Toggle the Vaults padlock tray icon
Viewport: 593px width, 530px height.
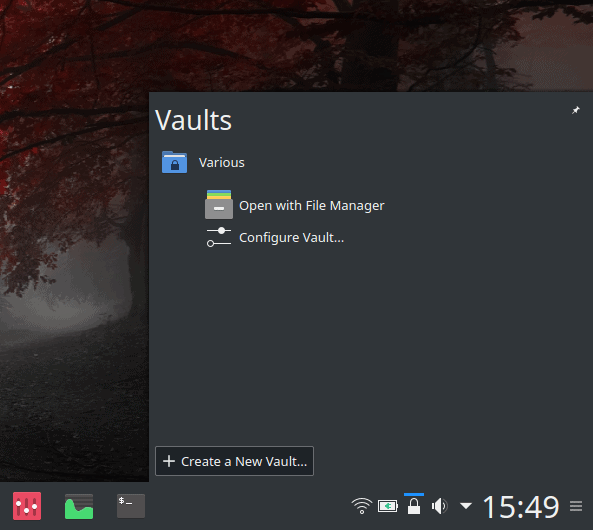coord(414,506)
